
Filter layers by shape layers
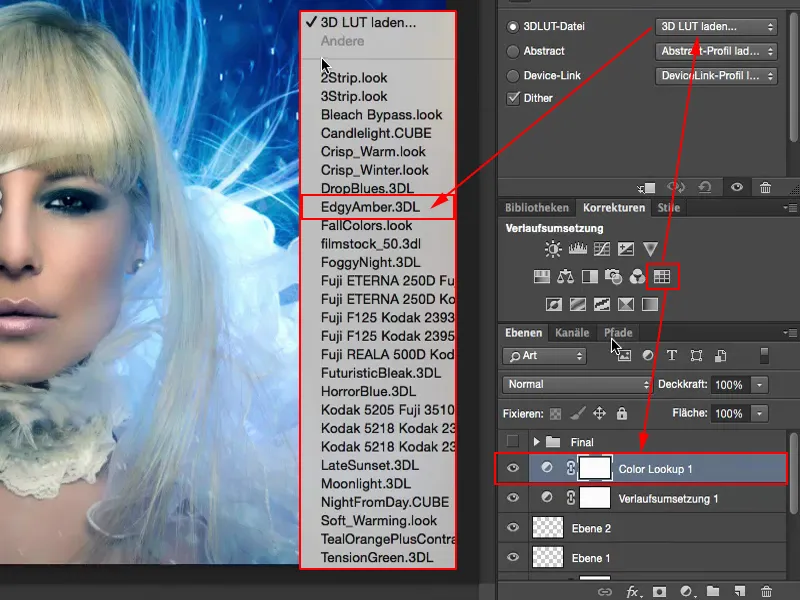pyautogui.click(x=696, y=356)
